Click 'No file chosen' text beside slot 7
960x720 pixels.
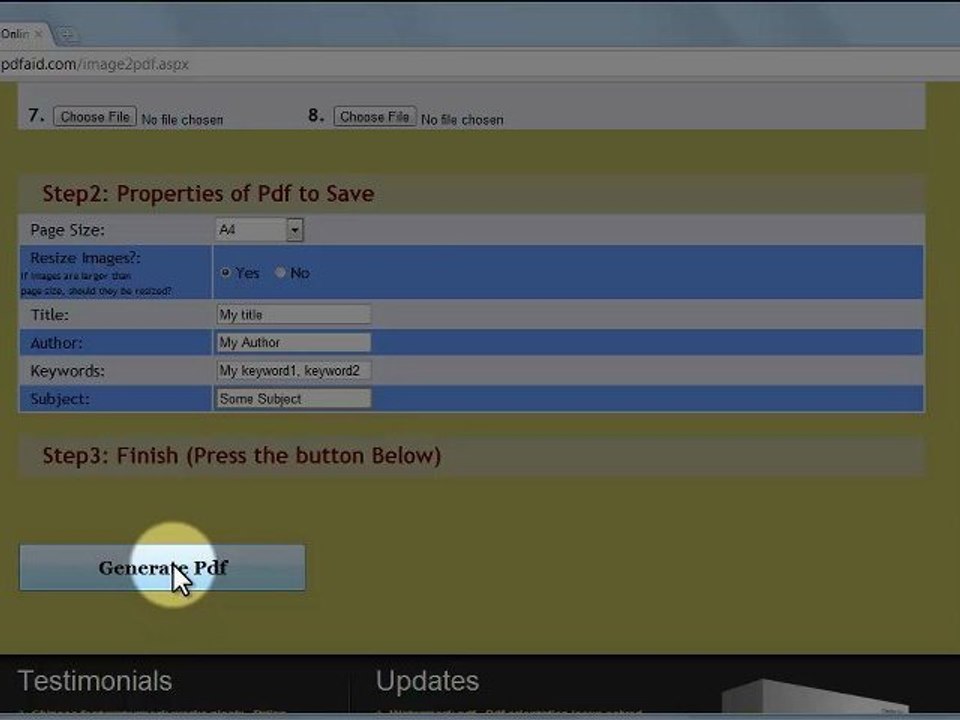coord(182,120)
